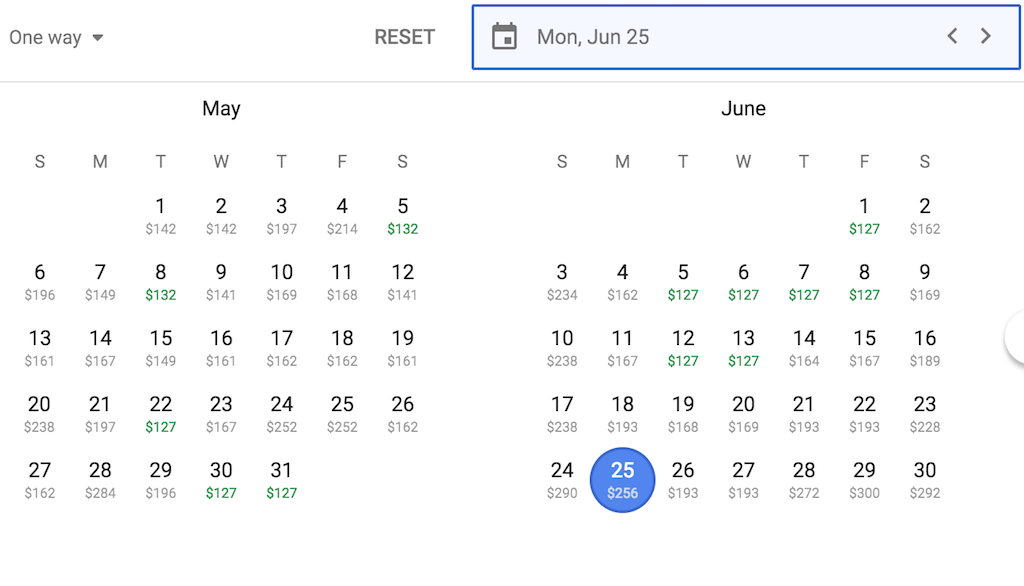Pick May 13 priced at $161
Image resolution: width=1024 pixels, height=586 pixels.
click(x=39, y=348)
